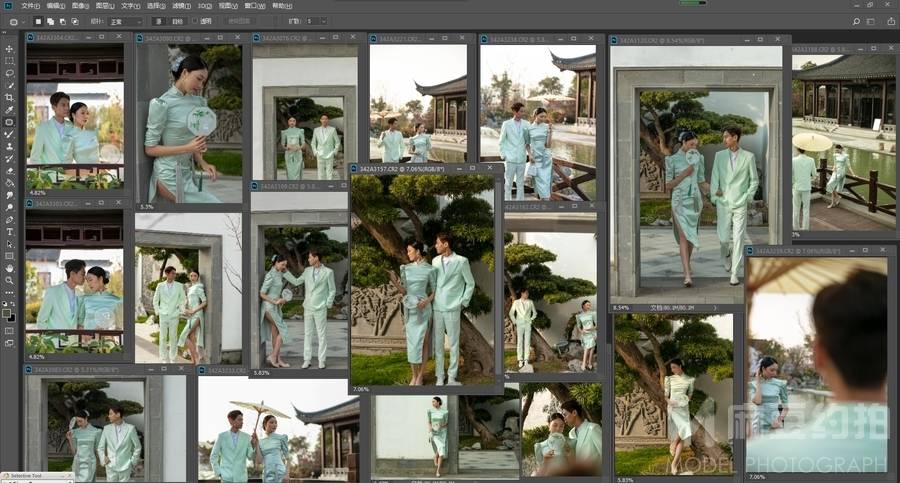Click the foreground color swatch
The image size is (900, 483).
7,313
